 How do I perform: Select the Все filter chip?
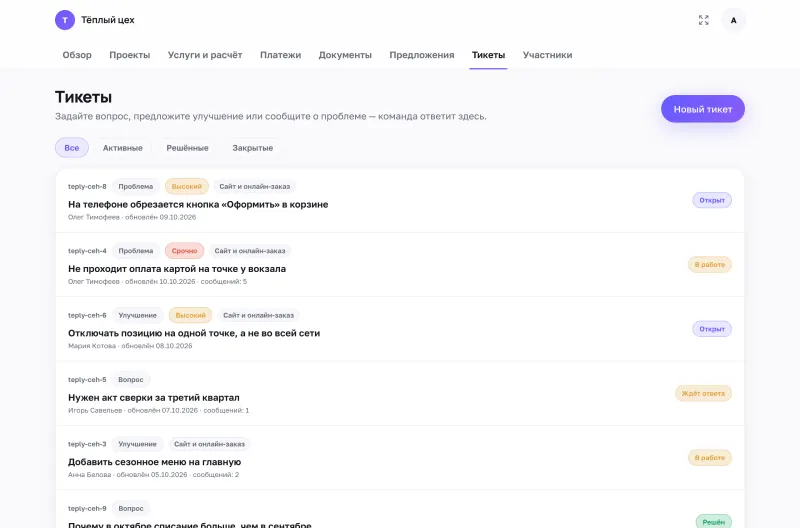tap(72, 148)
